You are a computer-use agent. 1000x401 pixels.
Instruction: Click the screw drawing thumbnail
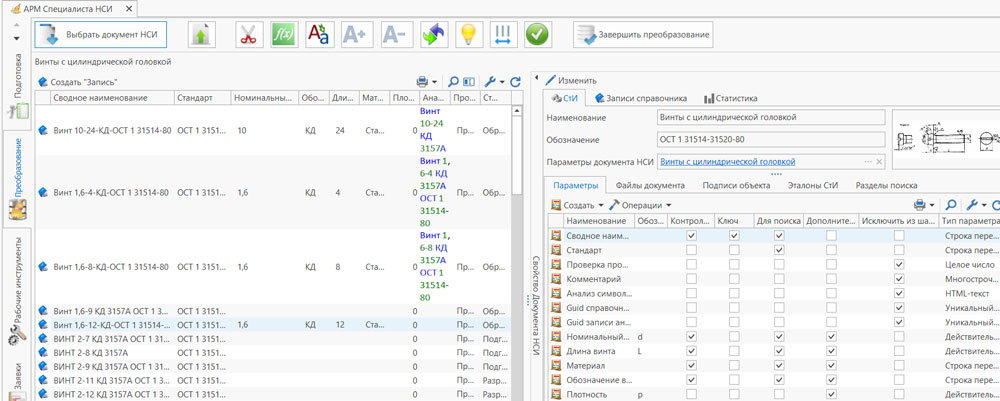tap(945, 140)
